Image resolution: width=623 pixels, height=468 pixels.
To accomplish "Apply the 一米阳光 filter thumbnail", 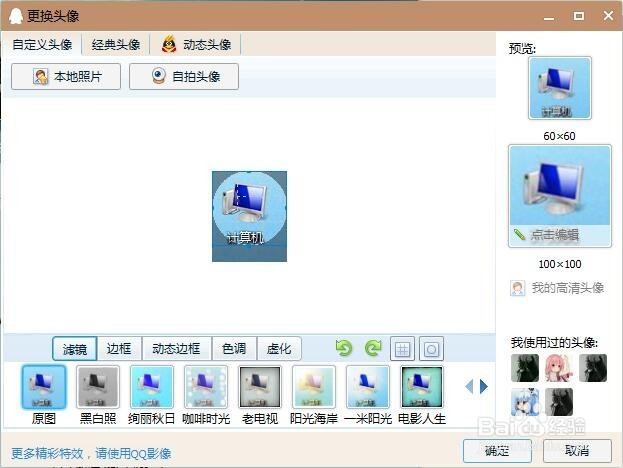I will (x=368, y=387).
